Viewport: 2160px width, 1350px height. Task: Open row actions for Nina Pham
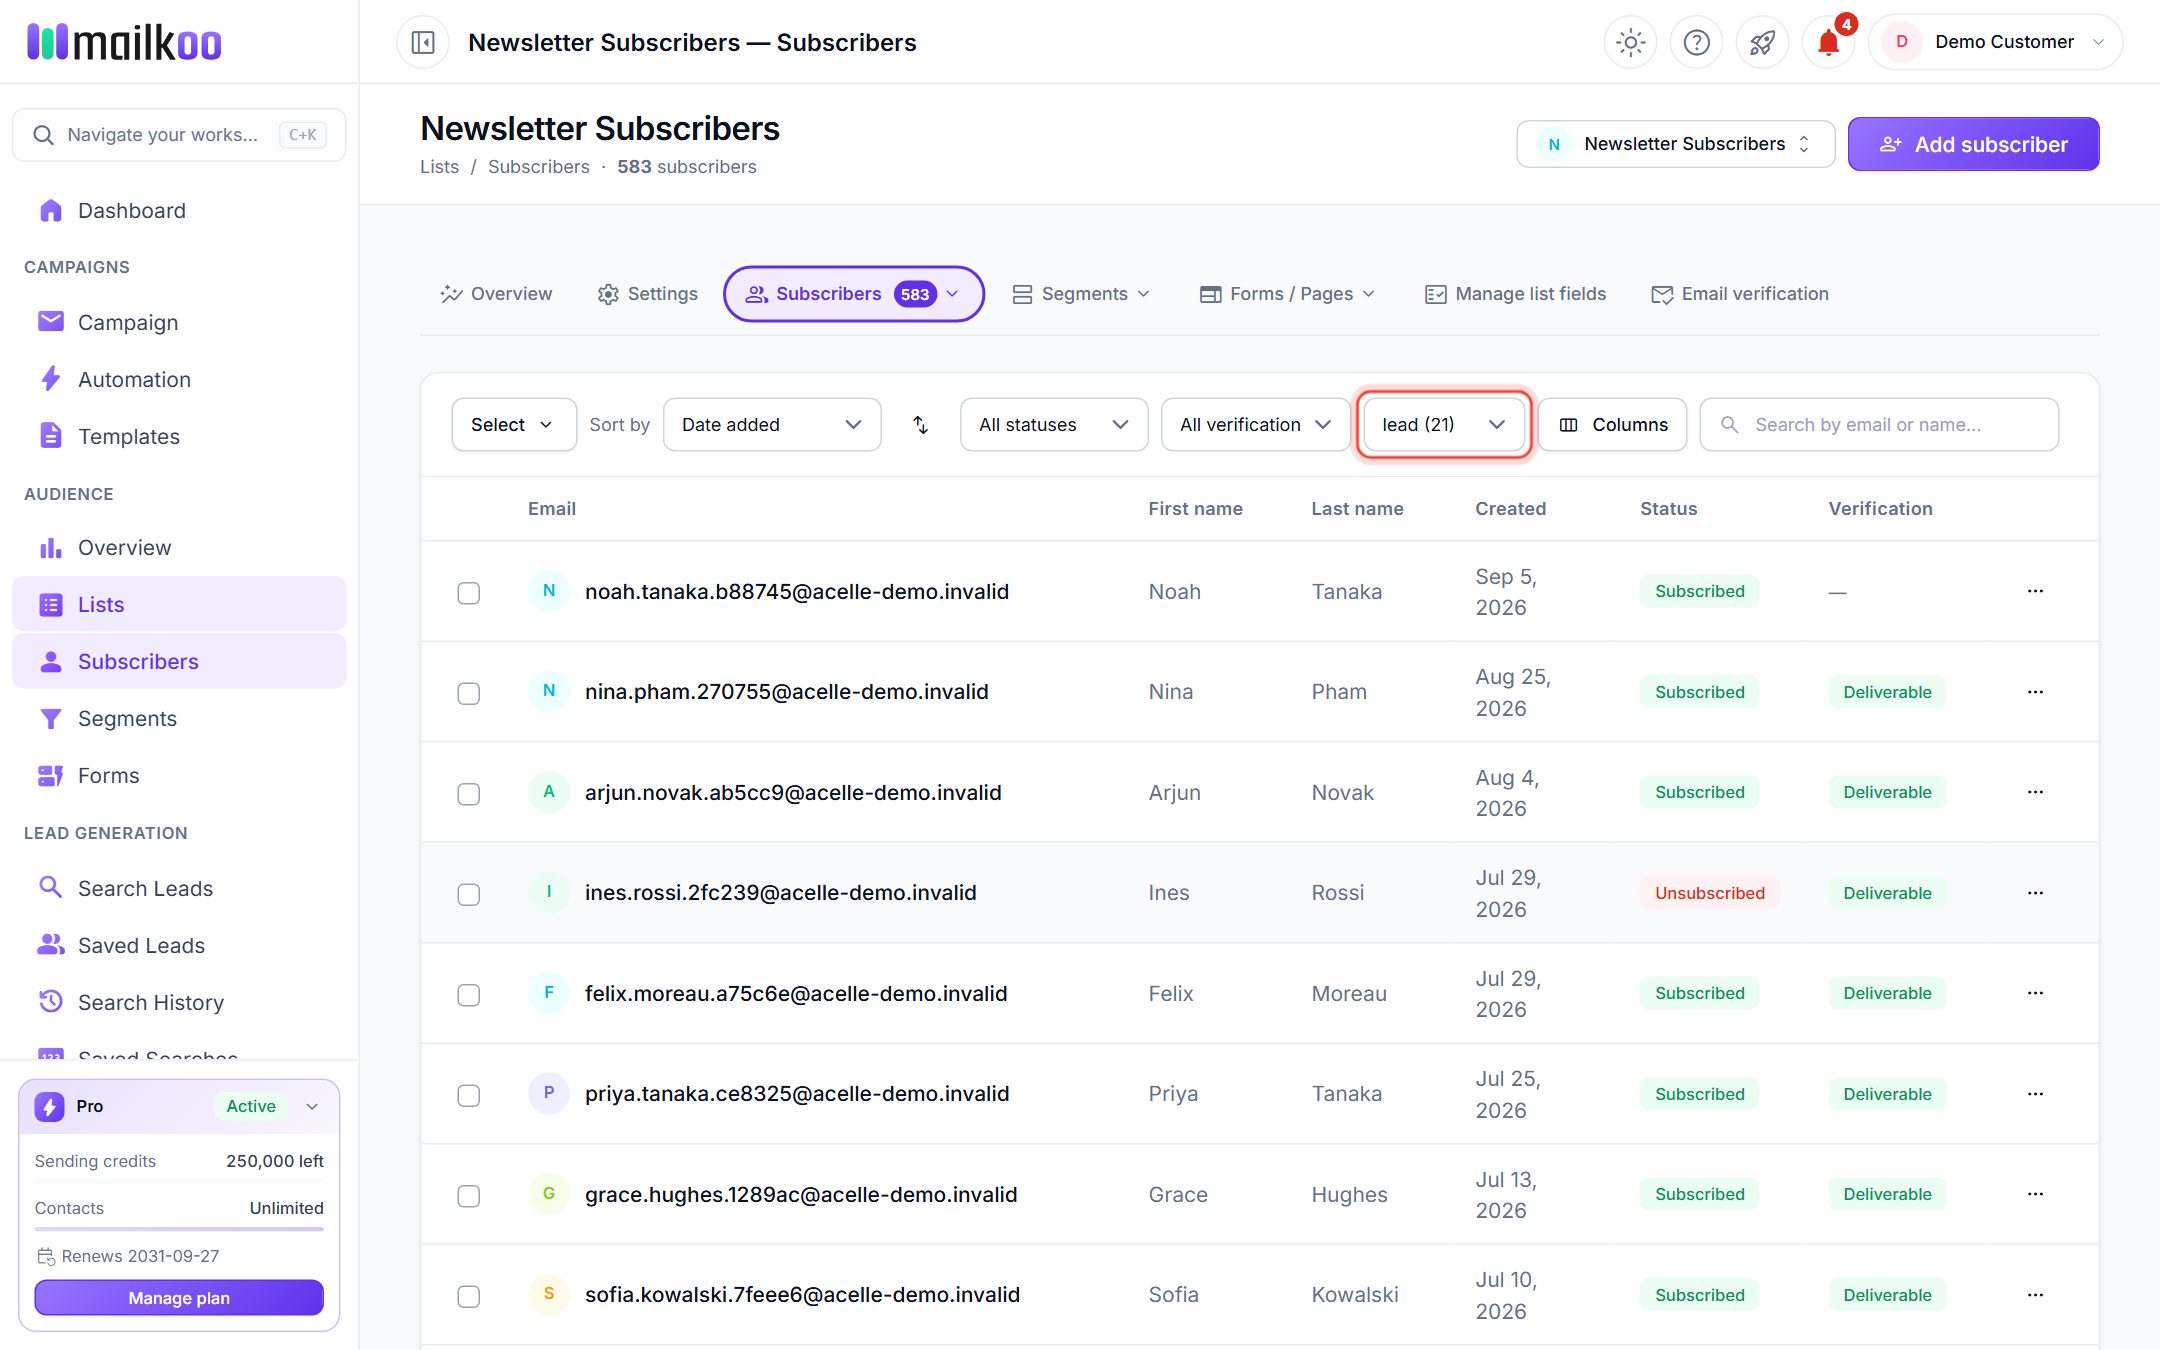click(2035, 692)
